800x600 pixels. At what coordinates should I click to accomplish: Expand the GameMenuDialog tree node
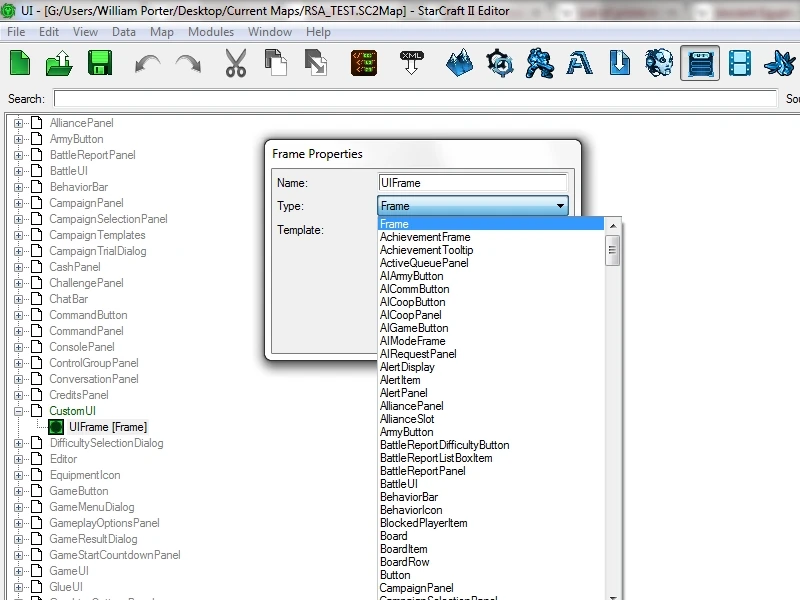point(18,507)
